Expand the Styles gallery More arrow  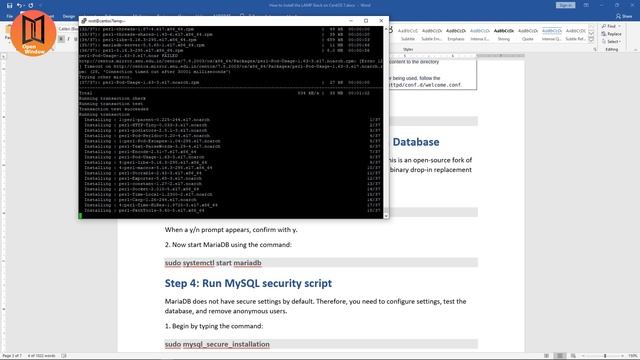coord(591,39)
